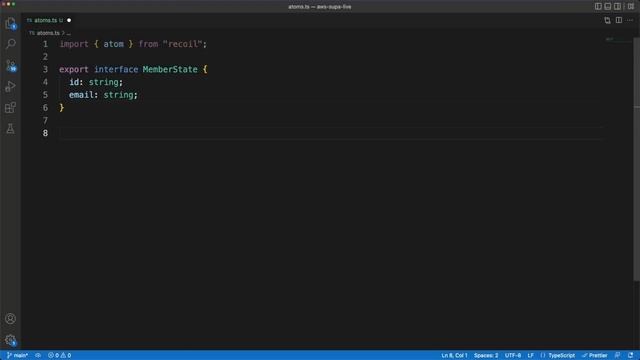Split the editor to the right
Image resolution: width=640 pixels, height=360 pixels.
[619, 20]
